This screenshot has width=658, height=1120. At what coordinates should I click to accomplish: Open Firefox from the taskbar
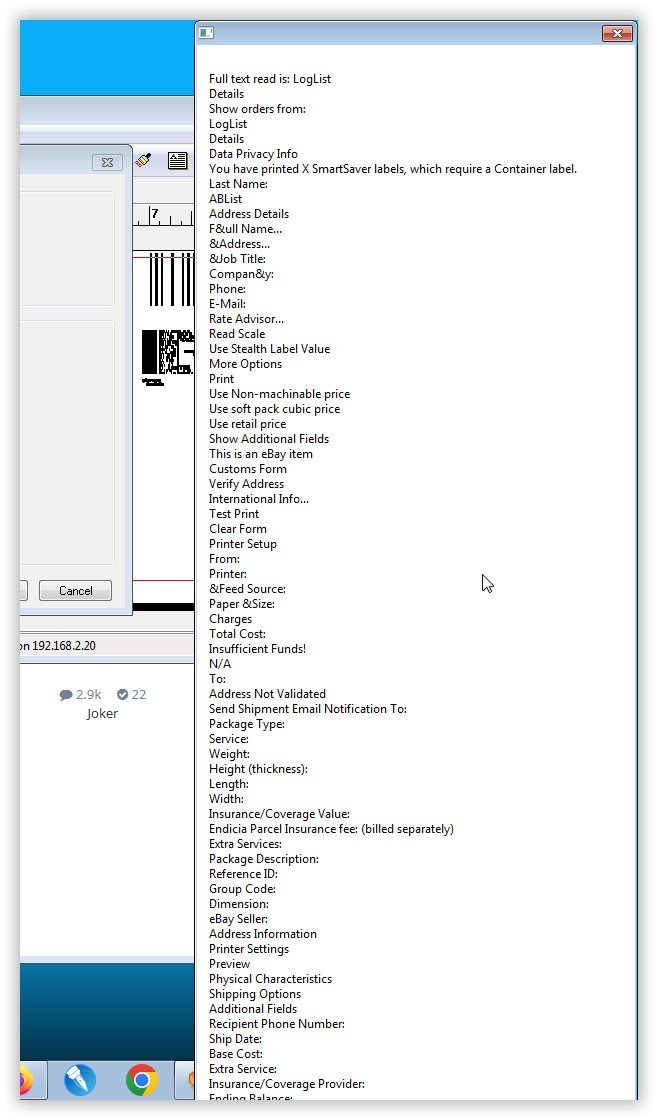(26, 1080)
